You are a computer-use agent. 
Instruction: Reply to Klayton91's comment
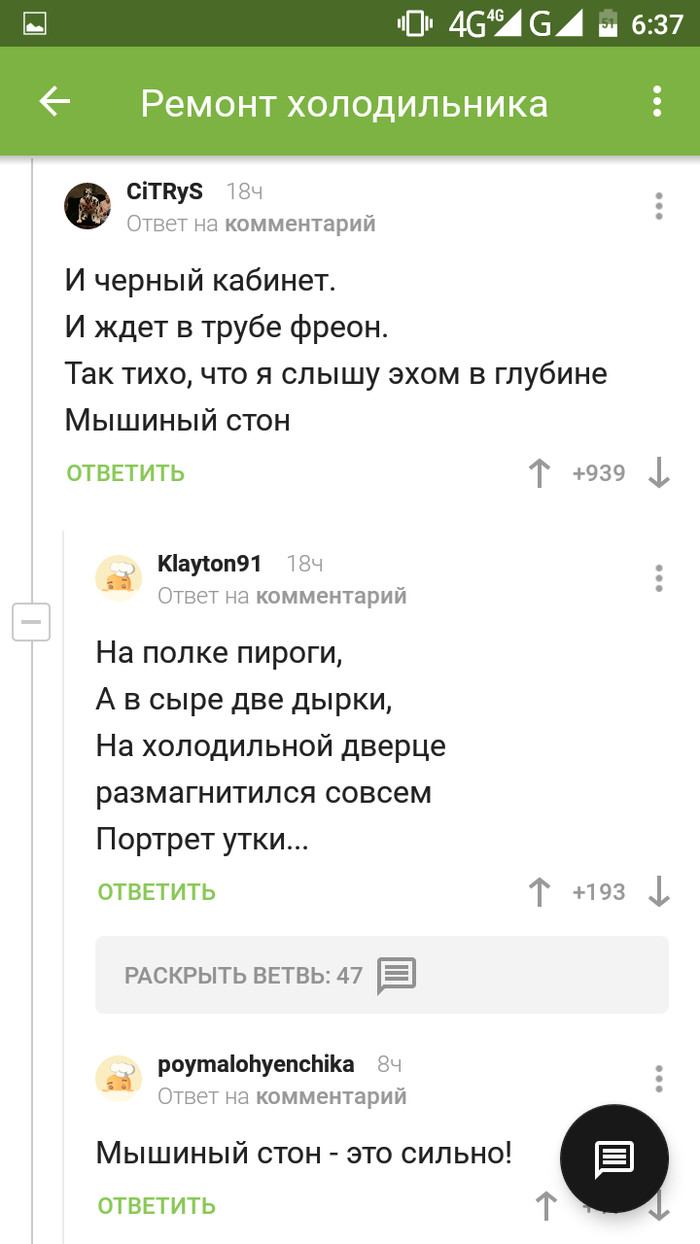[x=157, y=891]
